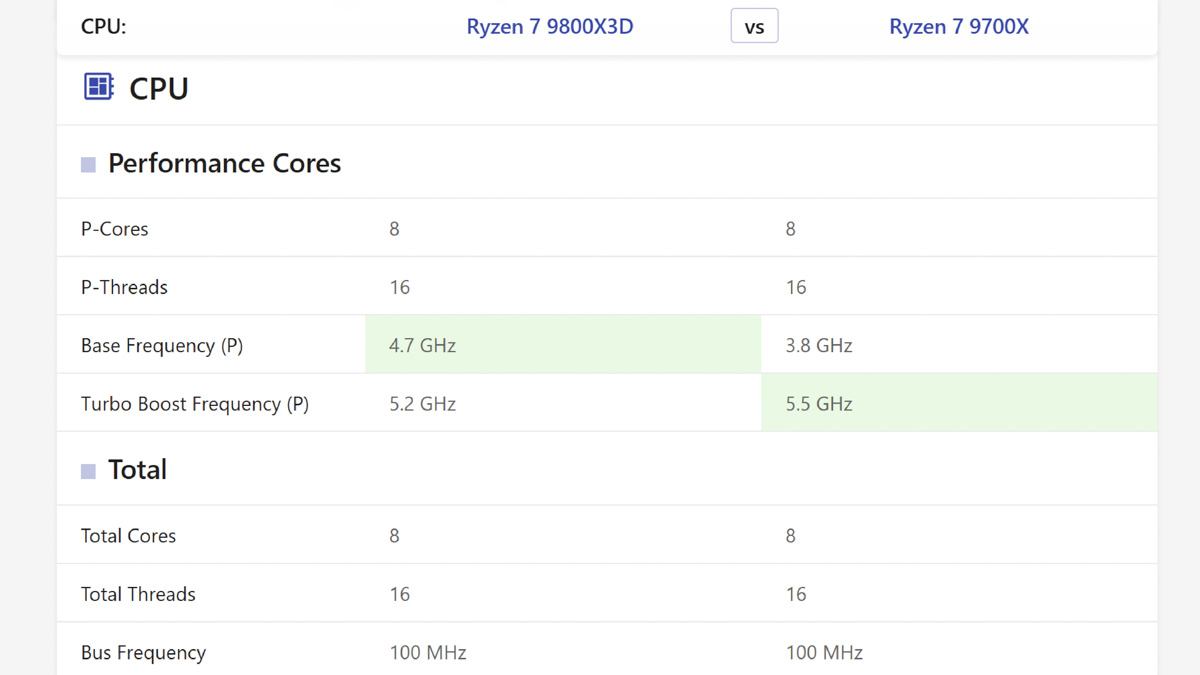Select the 'CPU' section heading
Image resolution: width=1200 pixels, height=675 pixels.
(x=159, y=88)
